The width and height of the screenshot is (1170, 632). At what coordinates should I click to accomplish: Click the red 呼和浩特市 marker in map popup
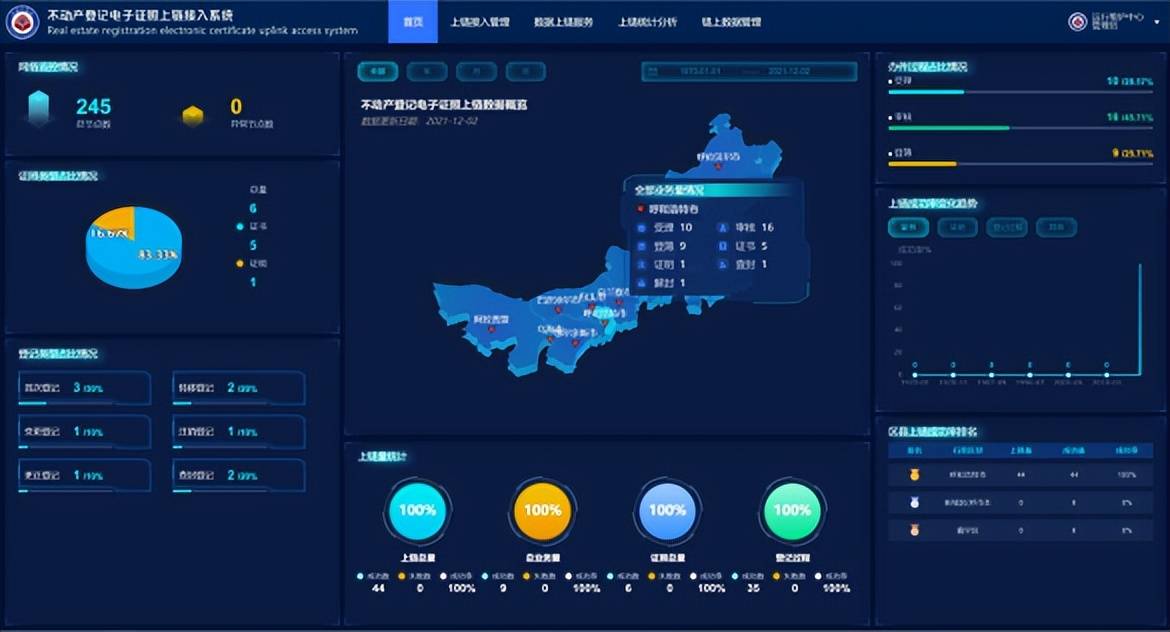(x=640, y=209)
